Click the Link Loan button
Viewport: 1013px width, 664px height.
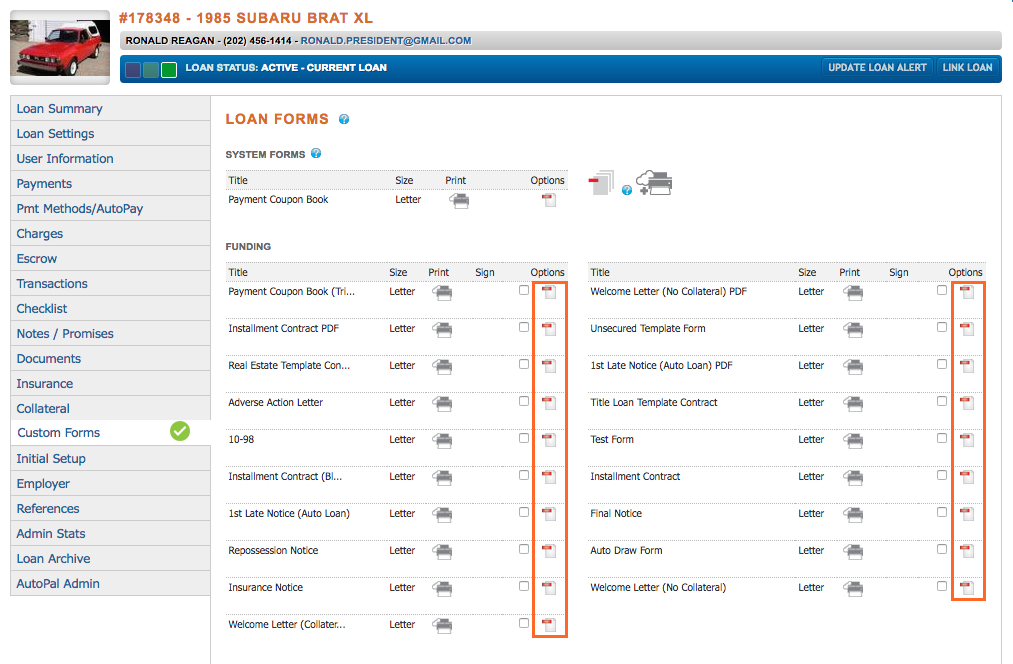coord(967,67)
